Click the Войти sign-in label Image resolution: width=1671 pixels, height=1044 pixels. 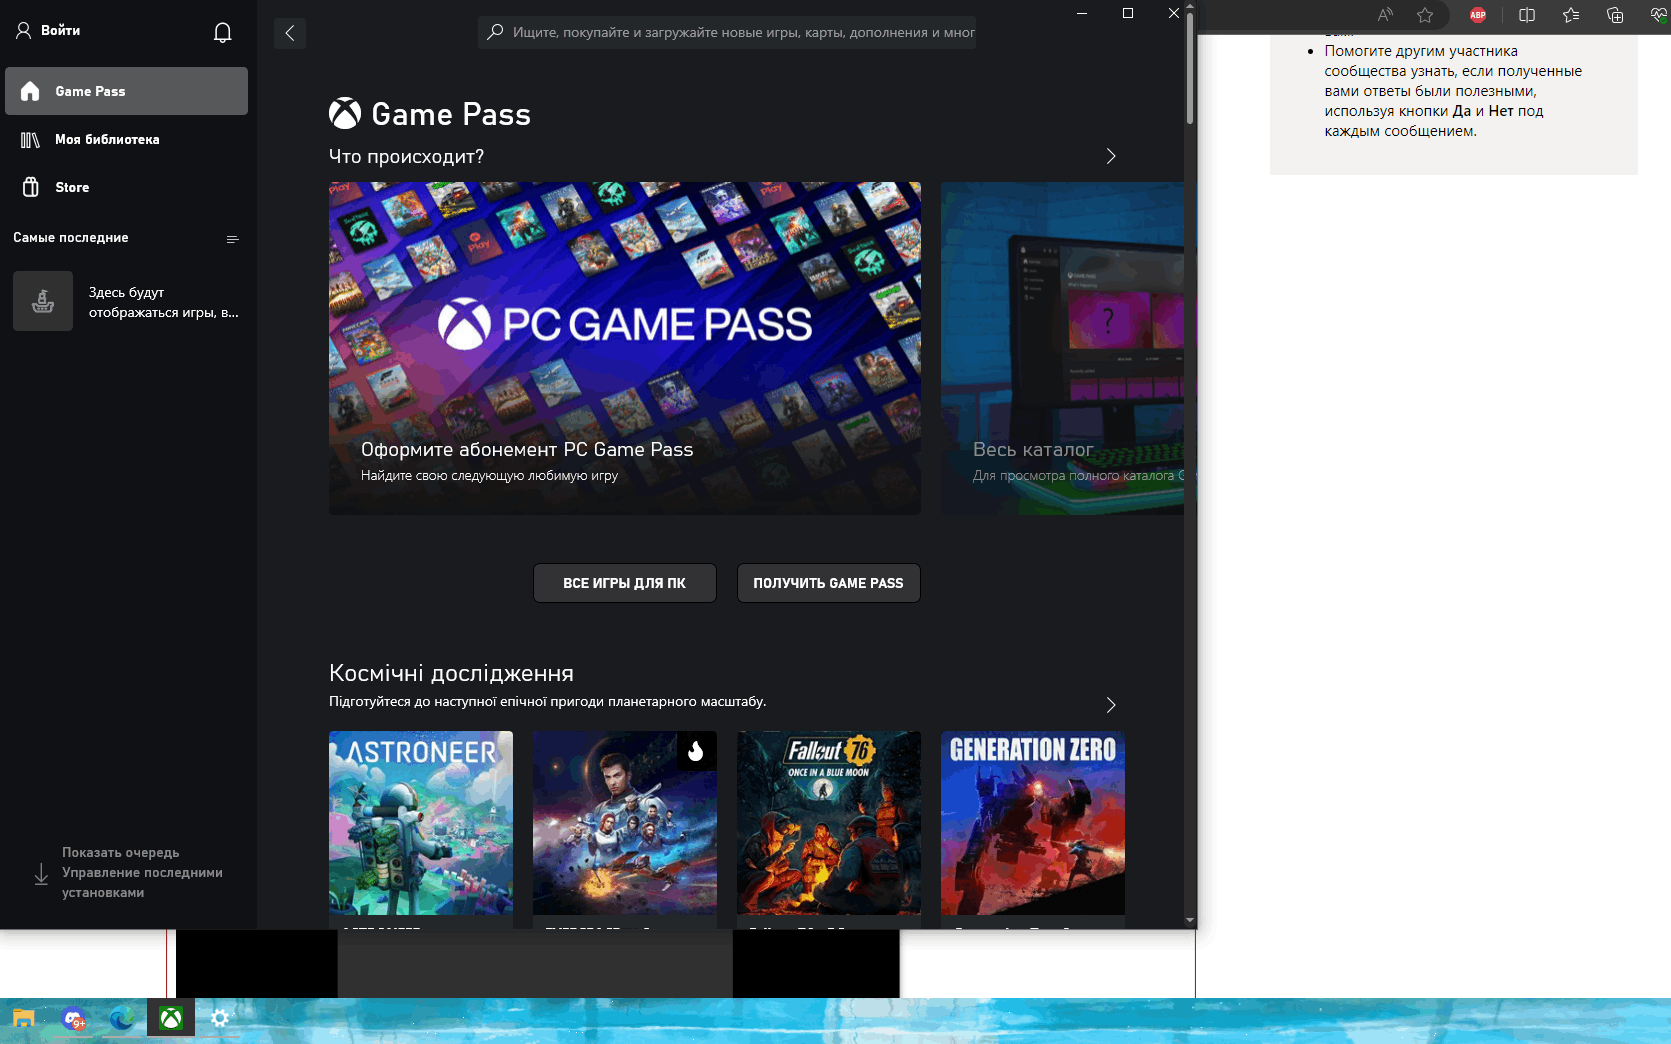pos(61,31)
